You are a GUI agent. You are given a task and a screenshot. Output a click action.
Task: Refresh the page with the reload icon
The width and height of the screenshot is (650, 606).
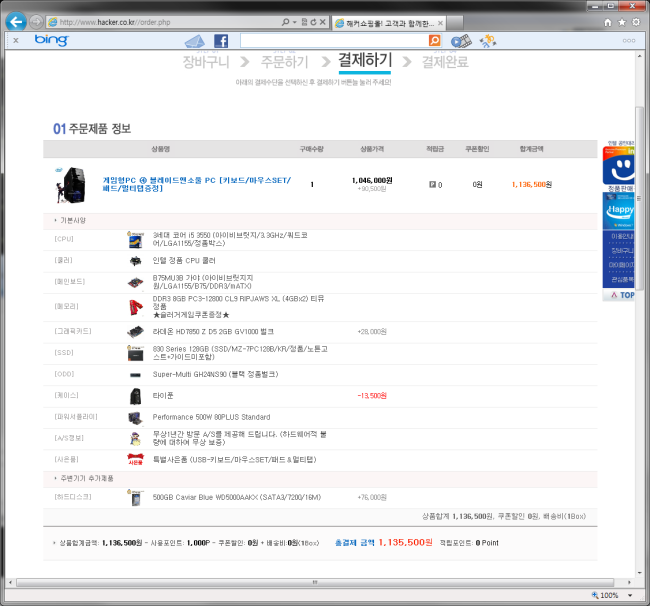tap(313, 22)
